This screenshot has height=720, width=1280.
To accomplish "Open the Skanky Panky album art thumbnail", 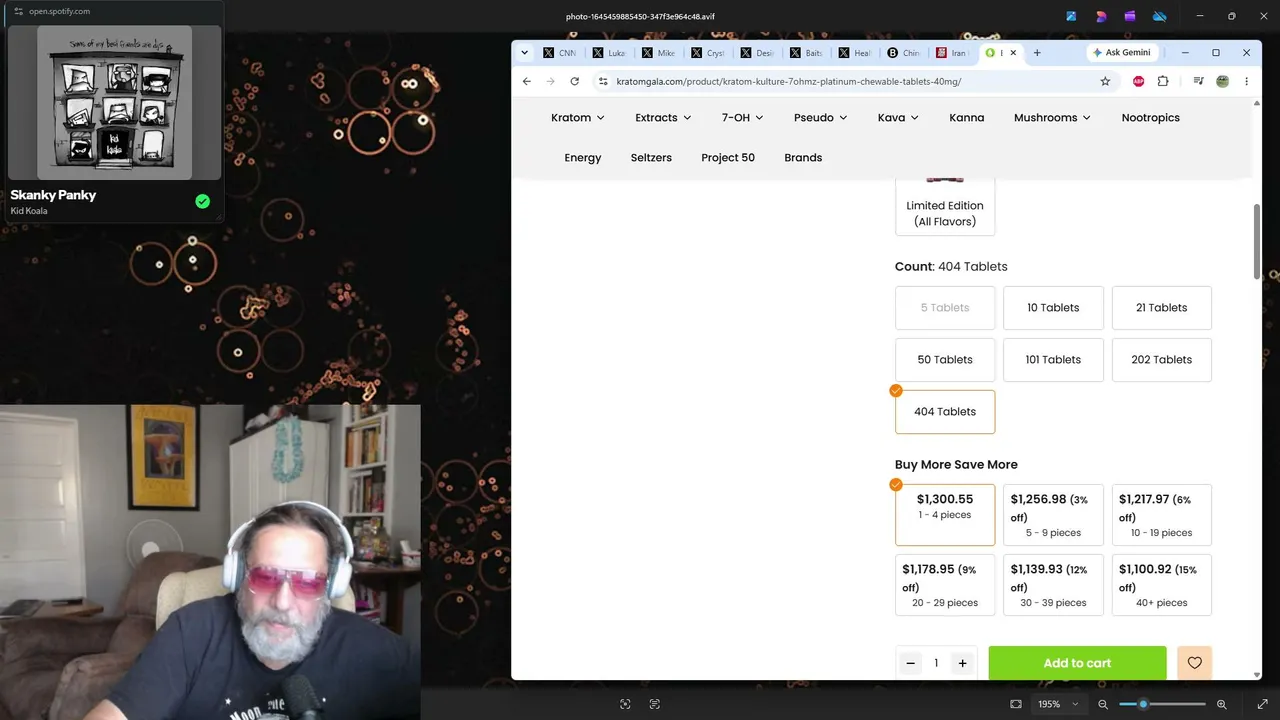I will click(114, 103).
